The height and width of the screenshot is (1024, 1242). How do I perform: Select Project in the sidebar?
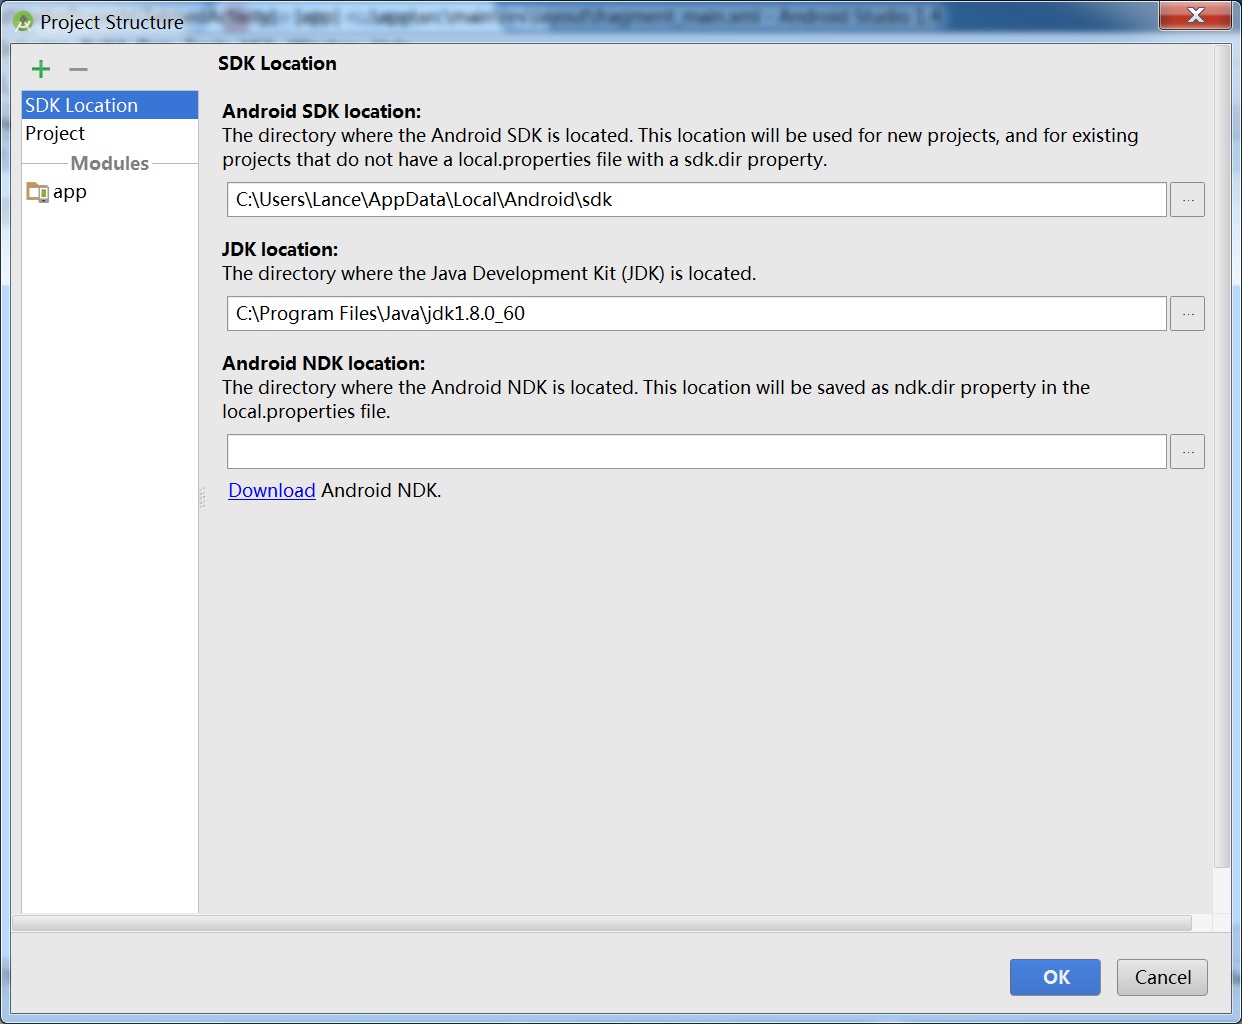pyautogui.click(x=110, y=133)
